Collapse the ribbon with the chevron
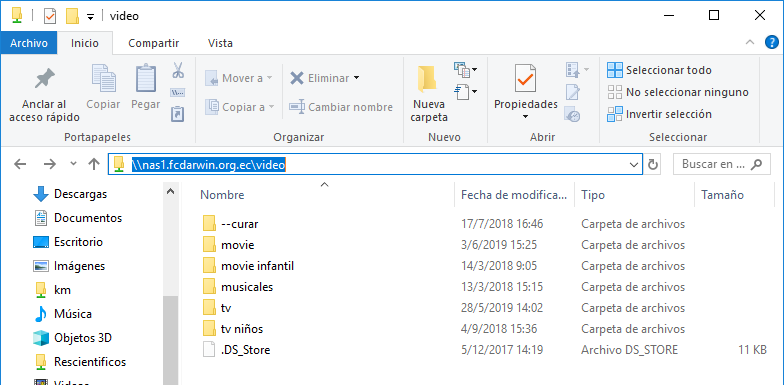The width and height of the screenshot is (784, 385). [750, 42]
